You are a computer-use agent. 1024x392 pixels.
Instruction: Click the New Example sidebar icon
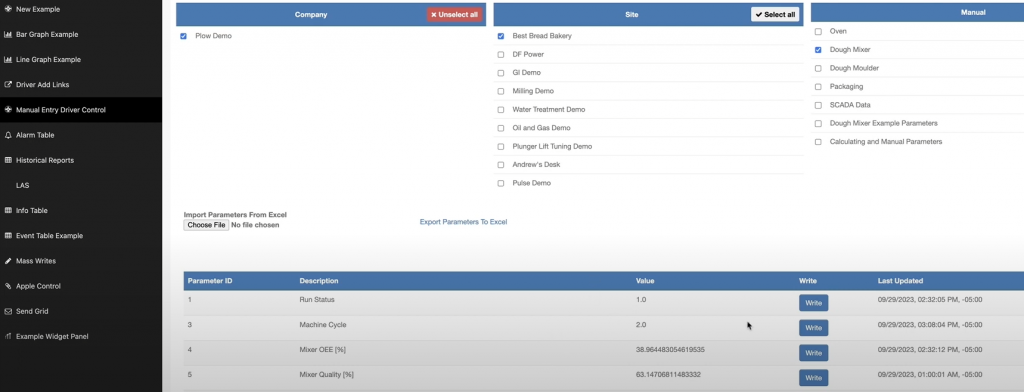[x=8, y=9]
